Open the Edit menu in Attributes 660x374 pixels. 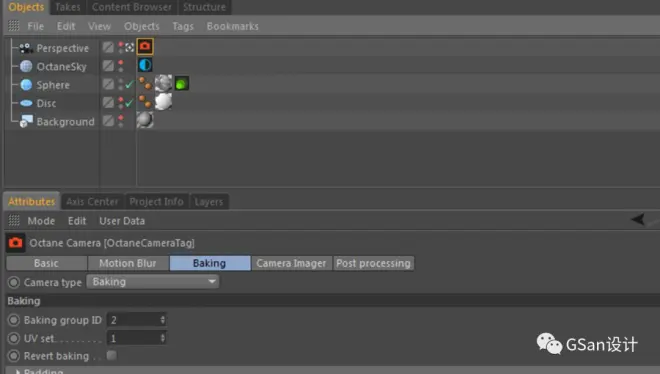click(77, 221)
